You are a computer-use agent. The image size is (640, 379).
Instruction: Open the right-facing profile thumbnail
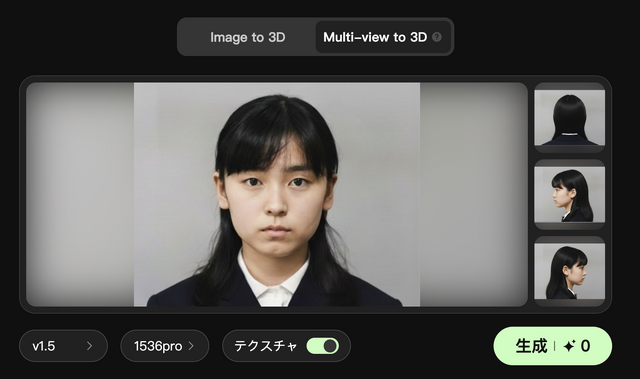tap(569, 271)
